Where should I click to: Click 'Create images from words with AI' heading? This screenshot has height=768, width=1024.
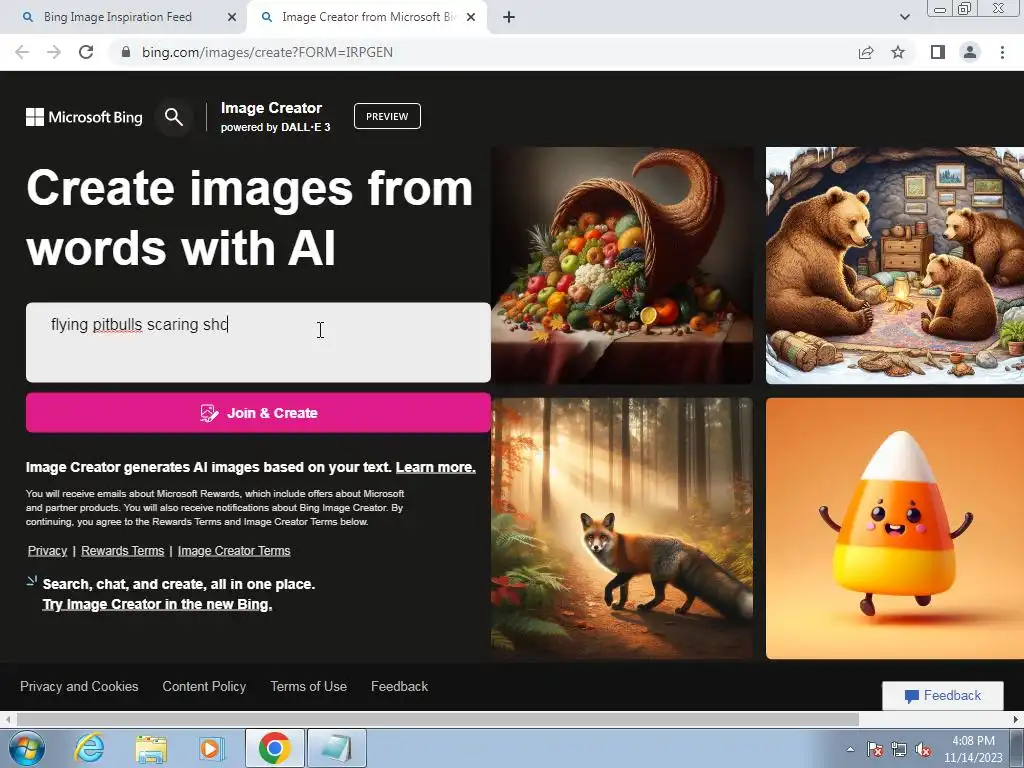249,218
